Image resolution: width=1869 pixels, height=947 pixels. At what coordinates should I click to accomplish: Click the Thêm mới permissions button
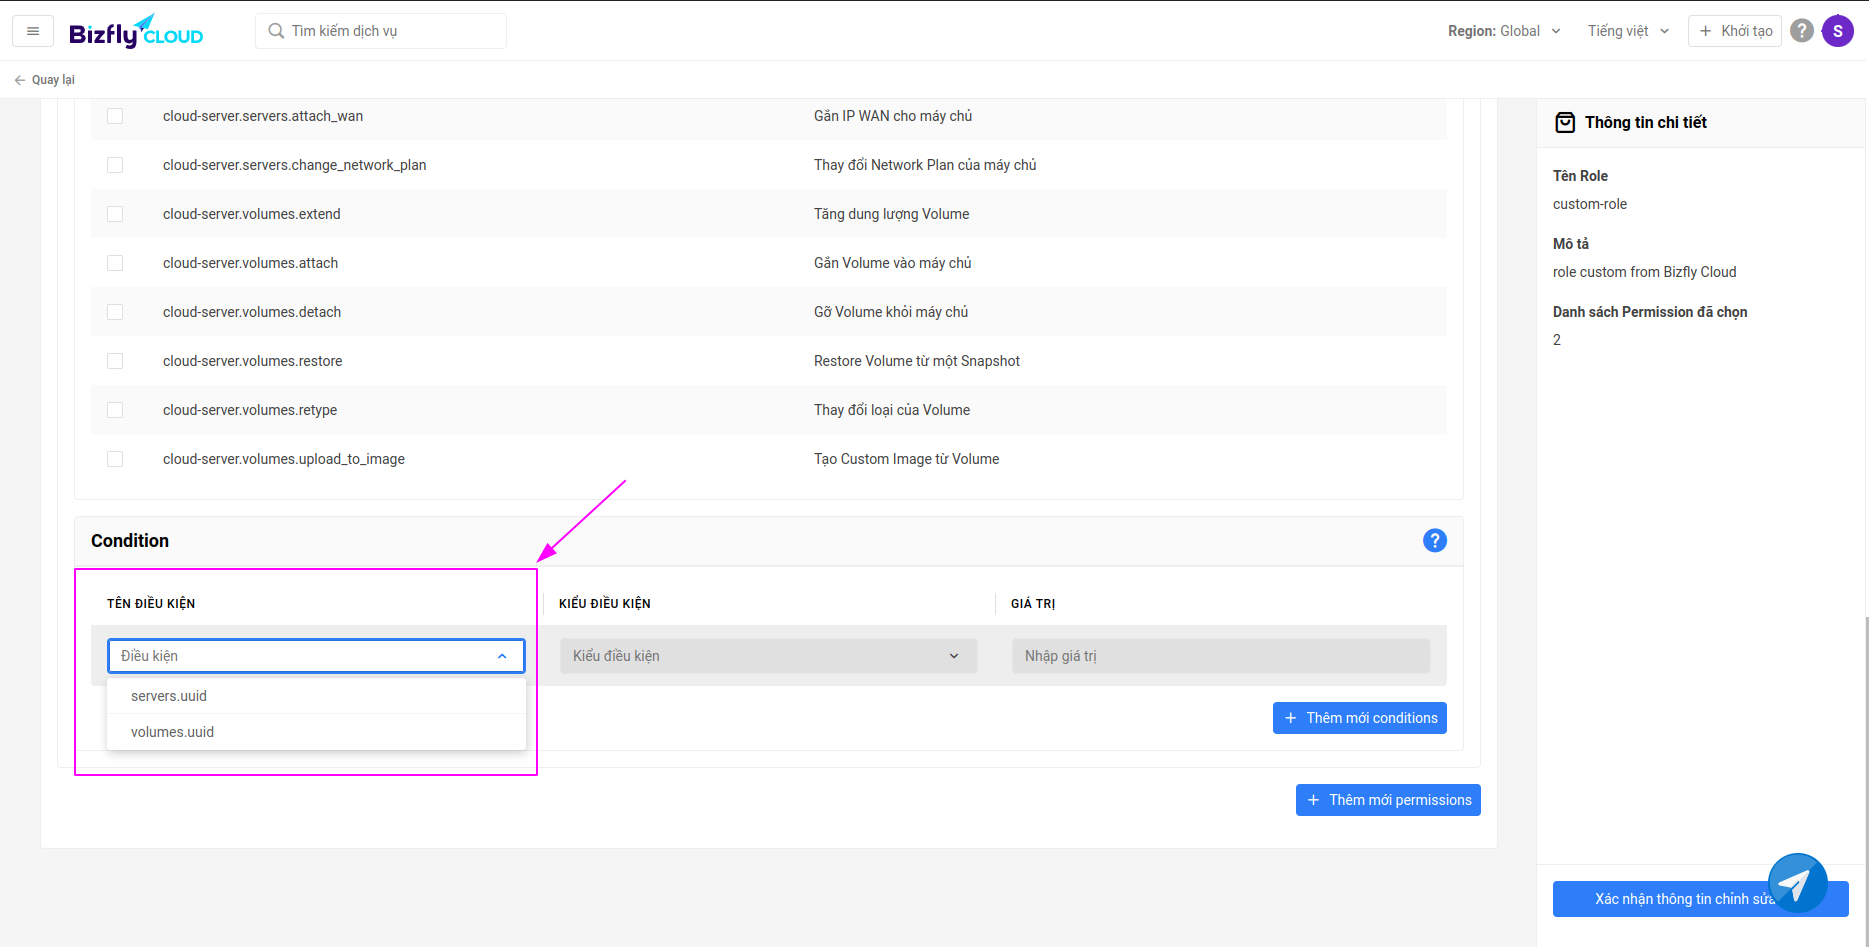coord(1387,800)
